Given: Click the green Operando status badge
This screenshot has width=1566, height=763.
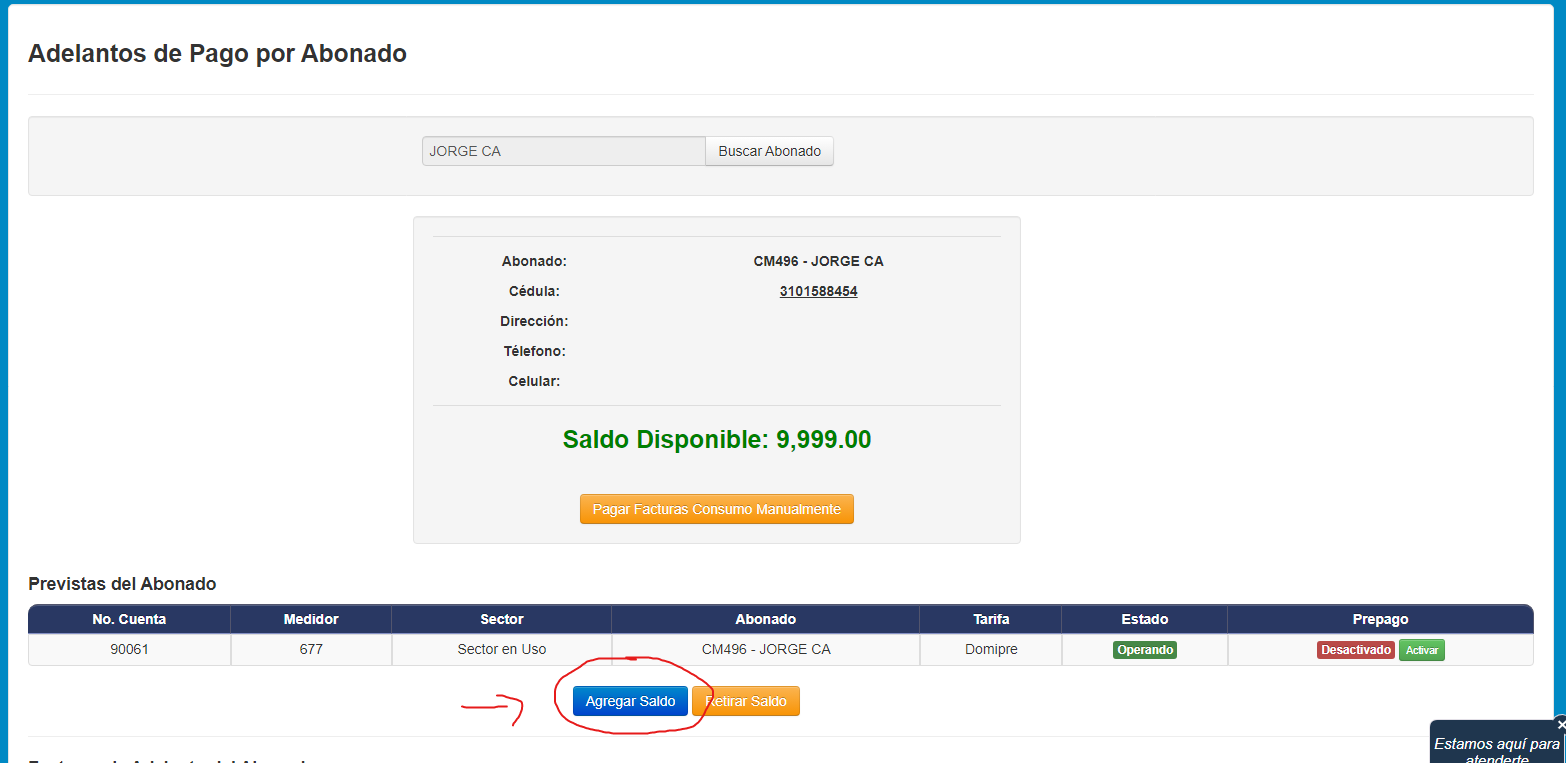Looking at the screenshot, I should (x=1145, y=650).
